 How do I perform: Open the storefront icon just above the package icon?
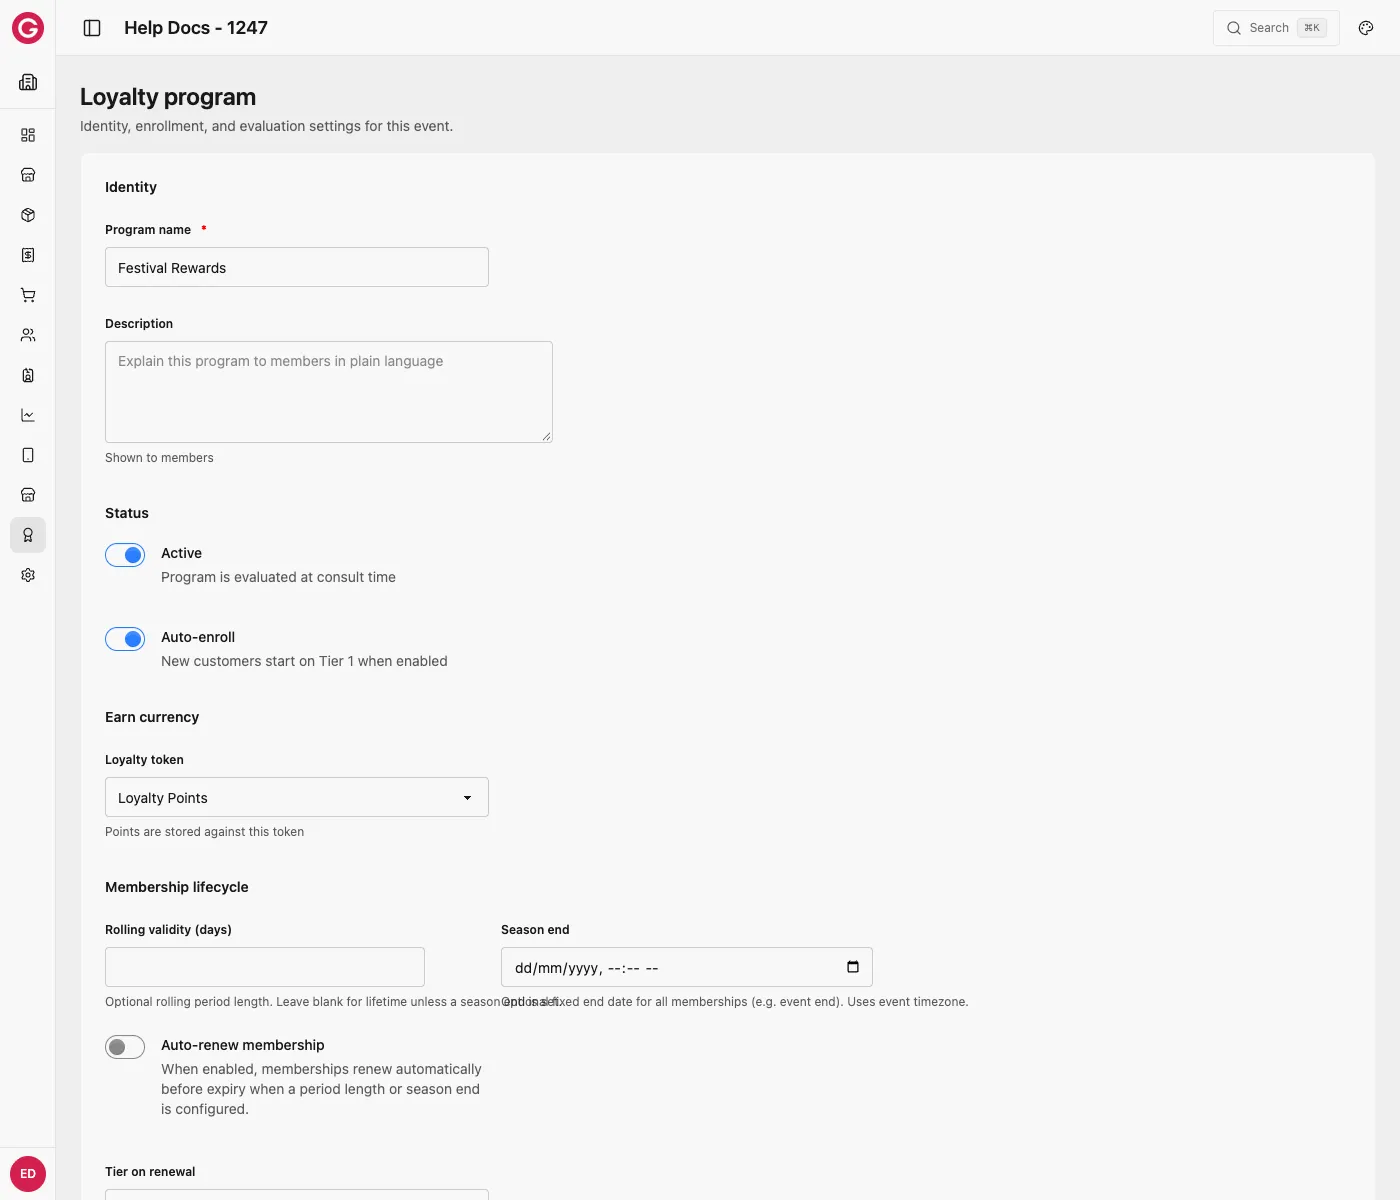click(x=28, y=175)
